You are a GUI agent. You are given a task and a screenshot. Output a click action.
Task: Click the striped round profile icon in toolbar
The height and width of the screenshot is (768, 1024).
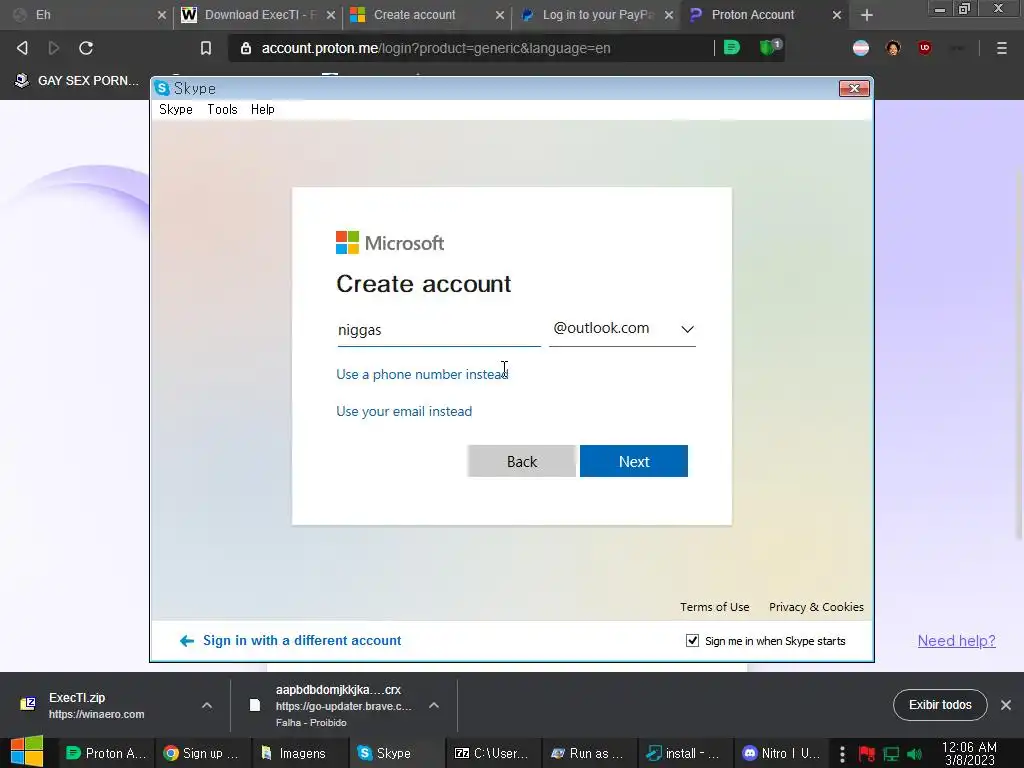(x=861, y=48)
